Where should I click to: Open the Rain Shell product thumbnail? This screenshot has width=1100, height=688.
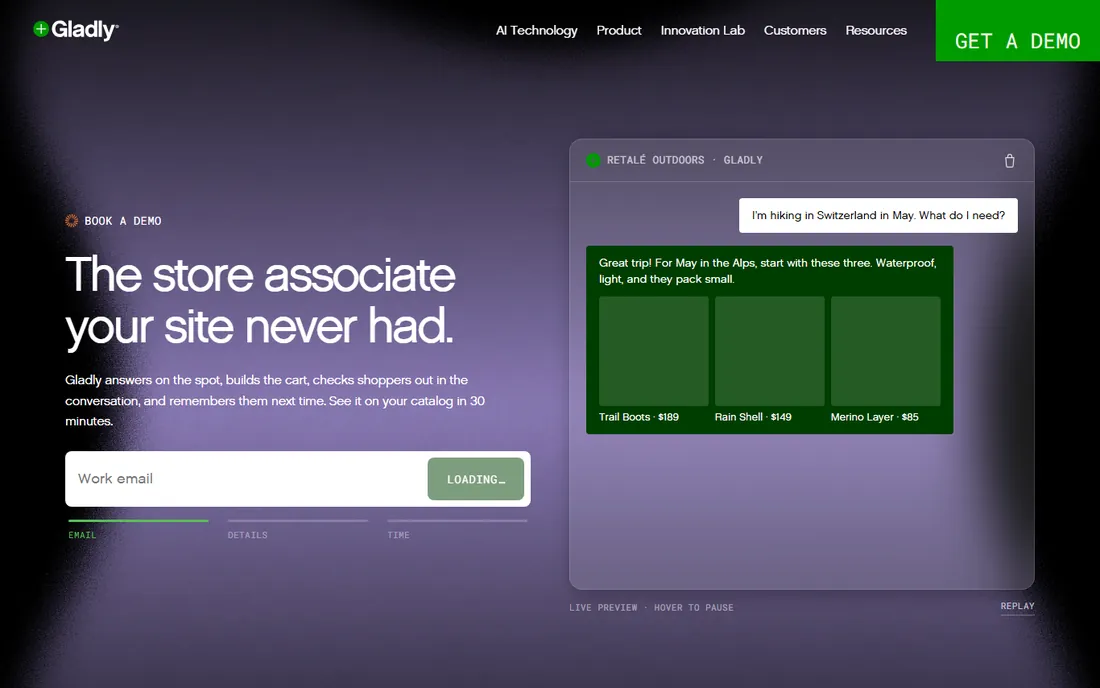pyautogui.click(x=770, y=351)
